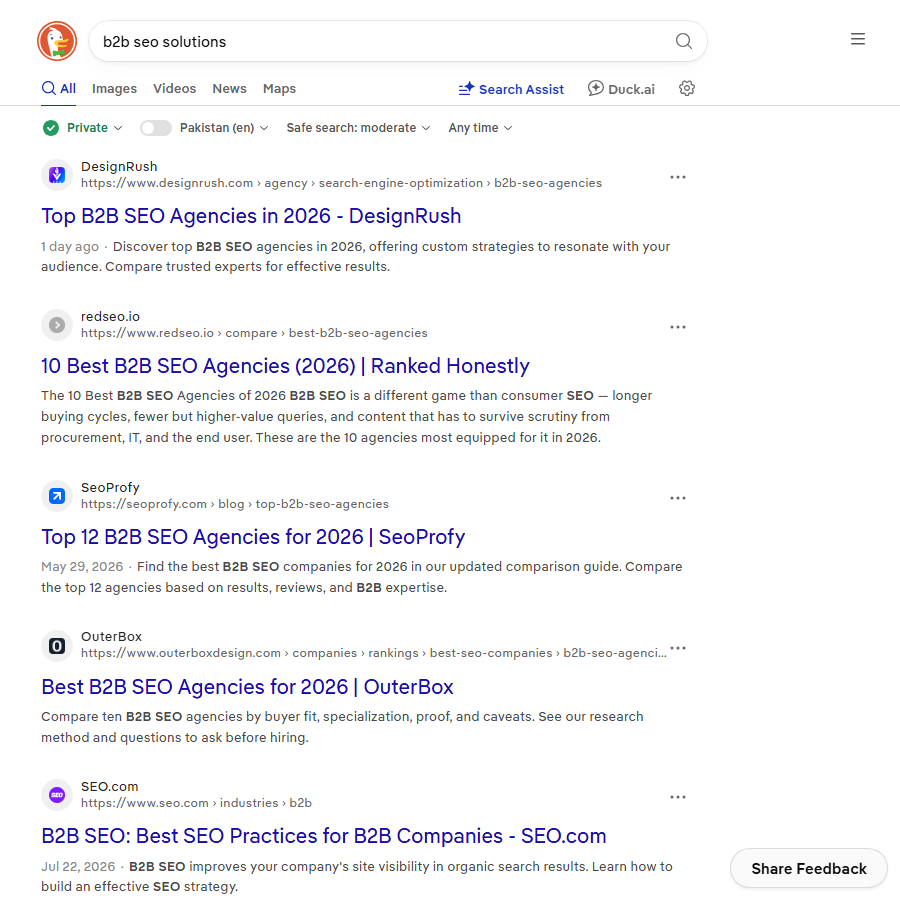Switch to the Videos tab
900x900 pixels.
point(174,88)
